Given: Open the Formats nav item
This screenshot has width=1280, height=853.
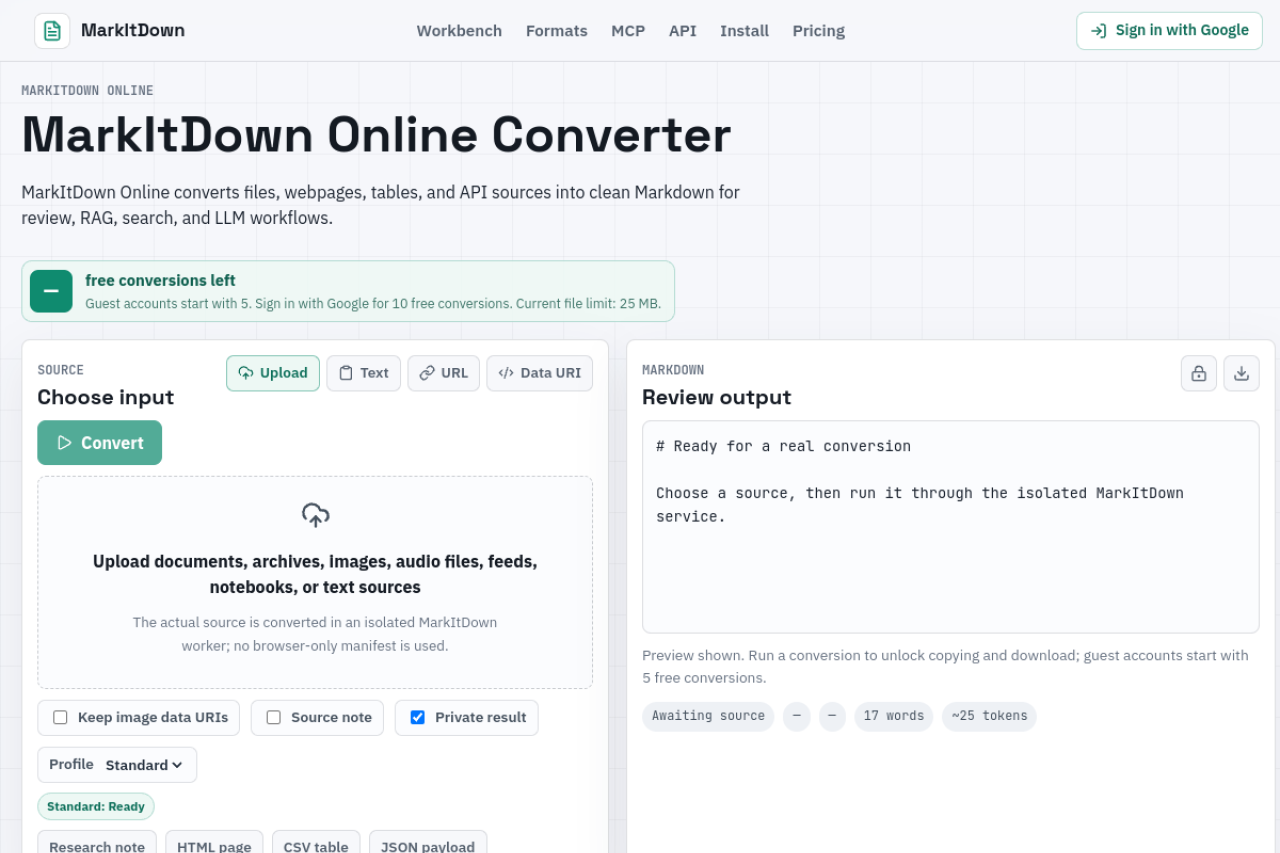Looking at the screenshot, I should pyautogui.click(x=557, y=31).
